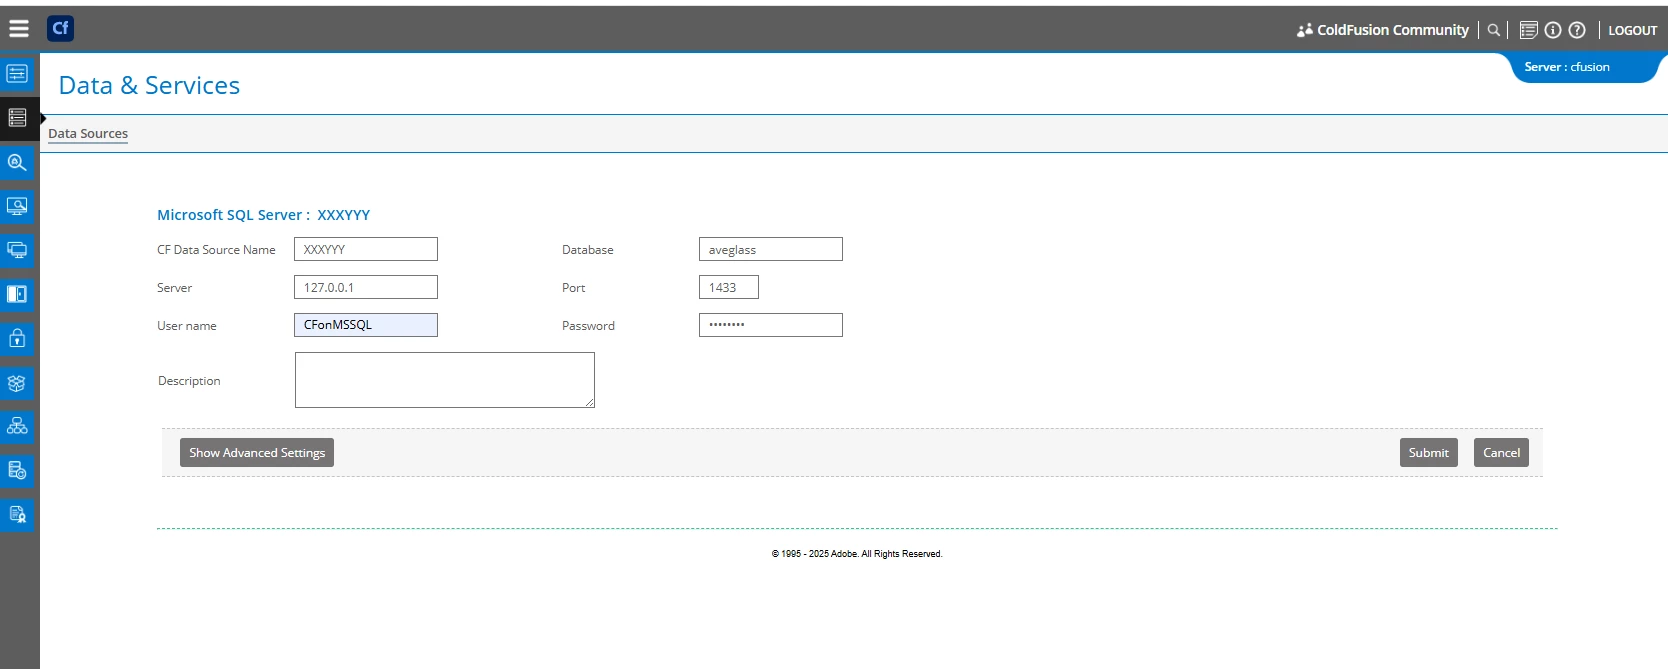Click the ColdFusion Community people icon

[1304, 30]
